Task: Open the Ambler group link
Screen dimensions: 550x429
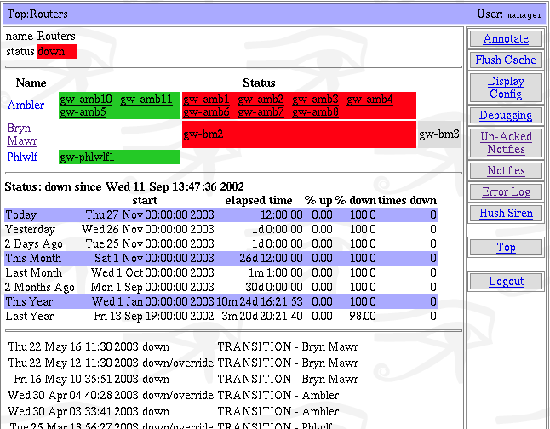Action: [x=26, y=105]
